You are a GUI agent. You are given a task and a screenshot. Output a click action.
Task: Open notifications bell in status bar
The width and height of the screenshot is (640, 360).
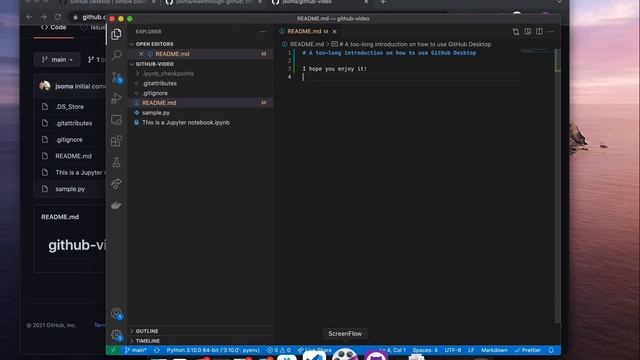click(x=551, y=350)
